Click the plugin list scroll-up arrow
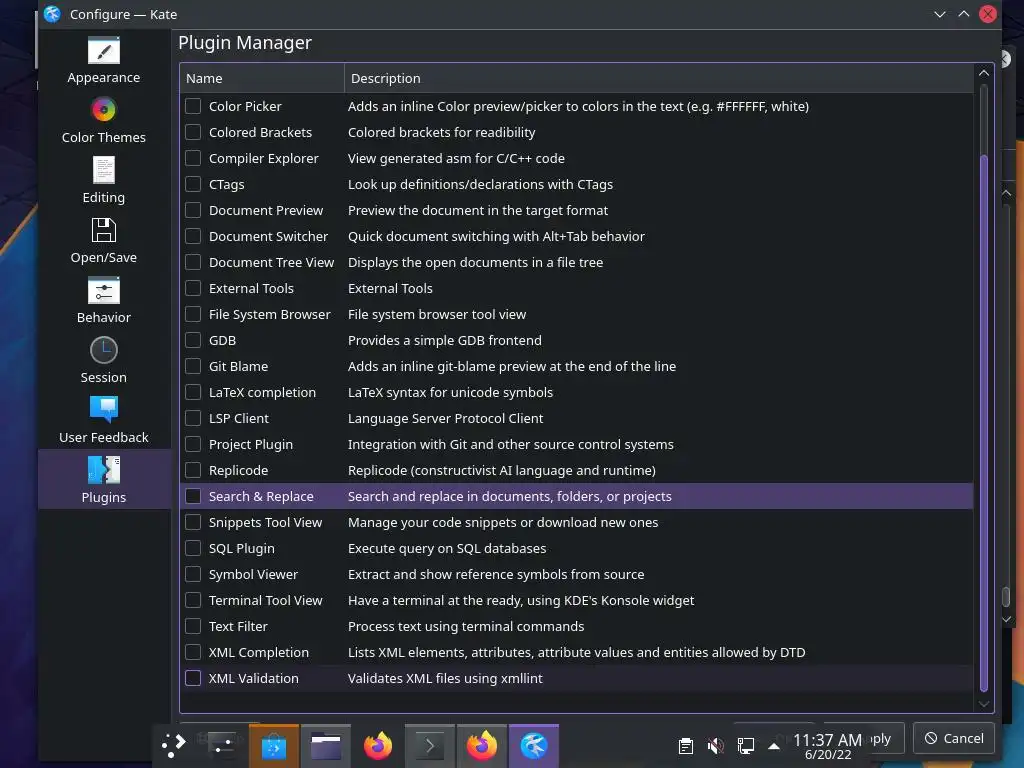 pos(984,73)
